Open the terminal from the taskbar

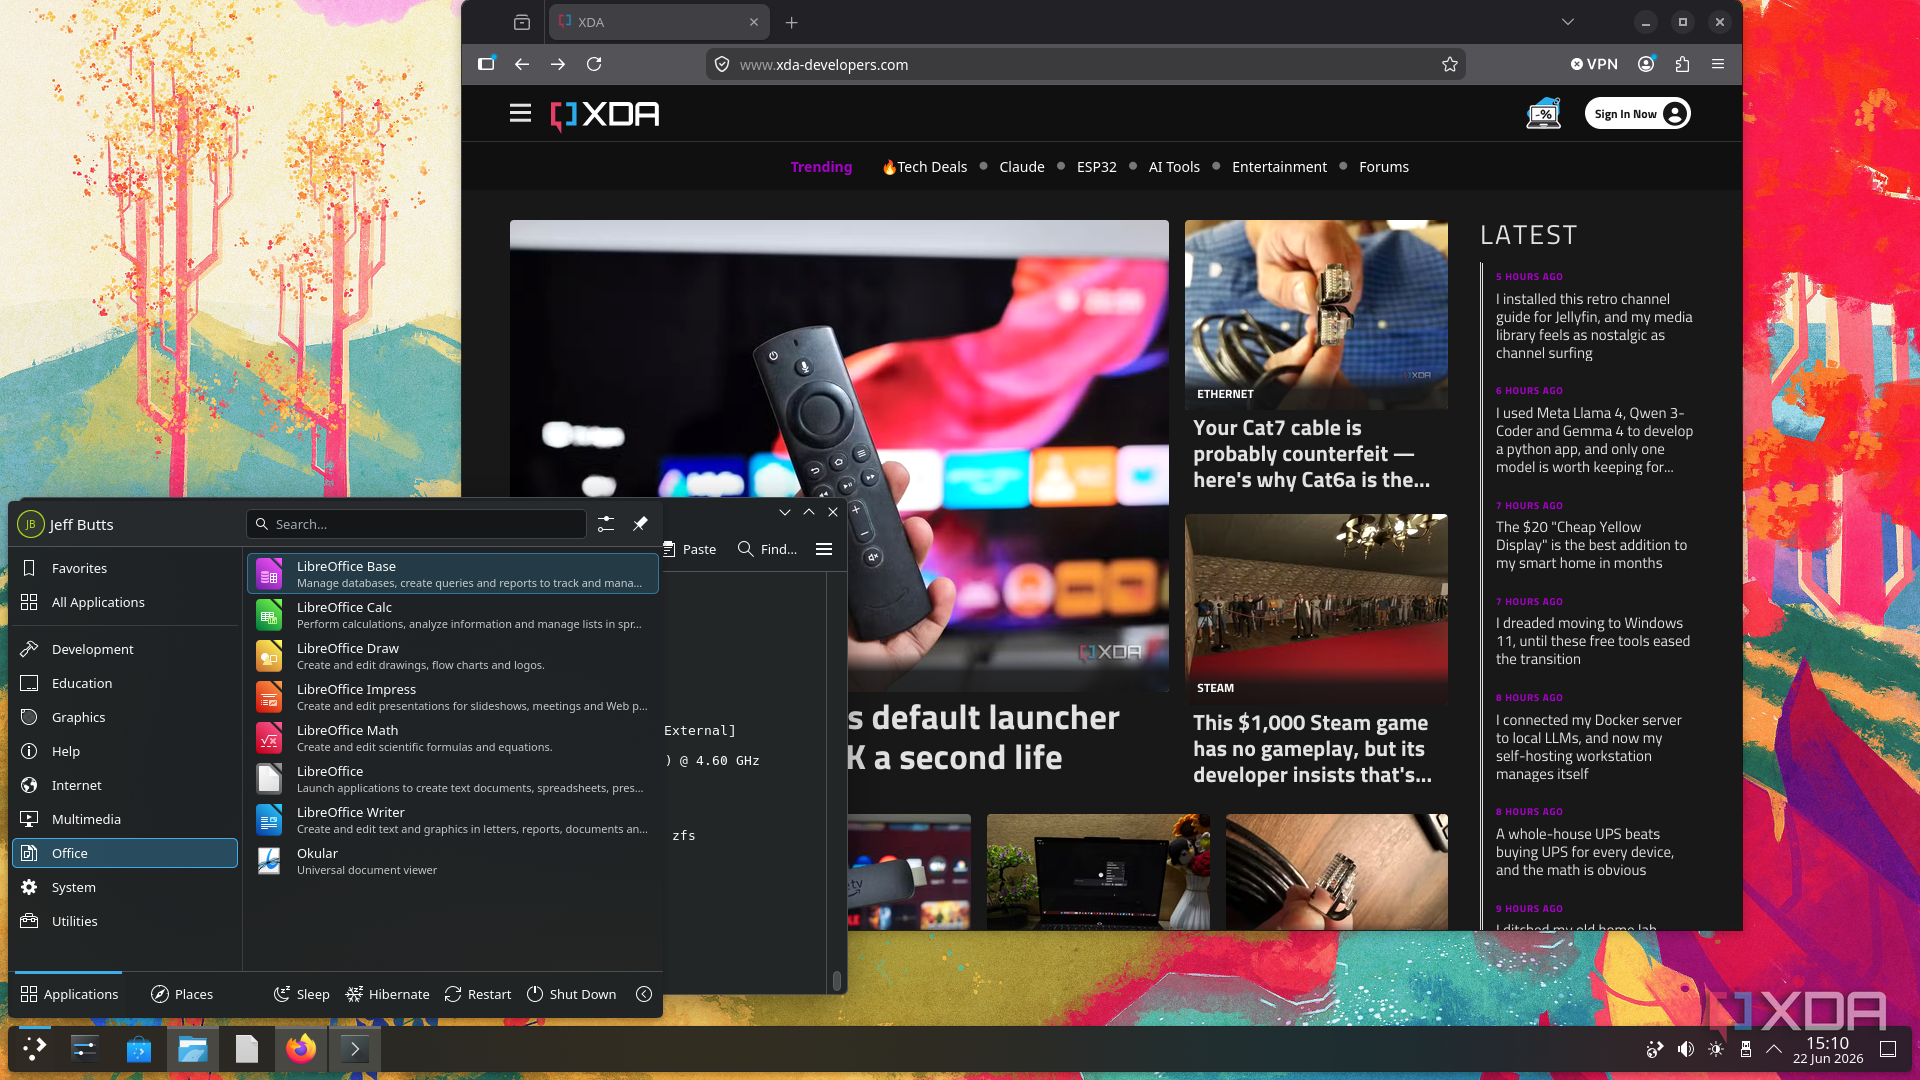(x=355, y=1049)
